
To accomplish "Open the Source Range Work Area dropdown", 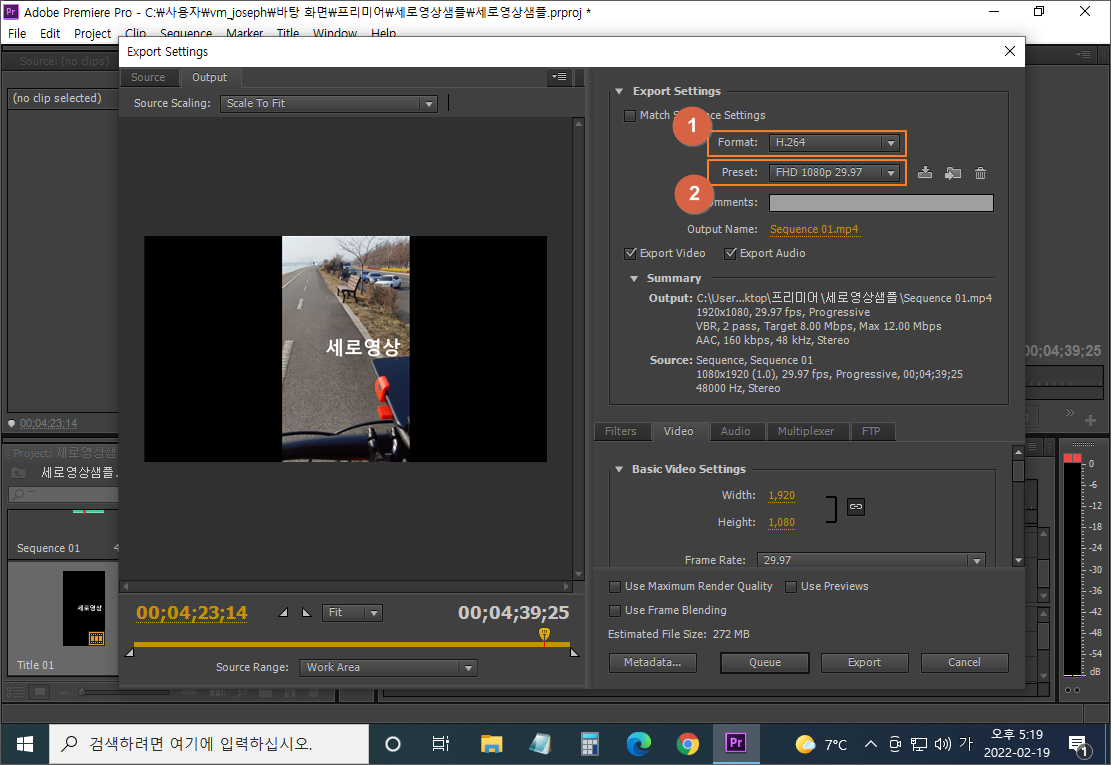I will (x=388, y=667).
